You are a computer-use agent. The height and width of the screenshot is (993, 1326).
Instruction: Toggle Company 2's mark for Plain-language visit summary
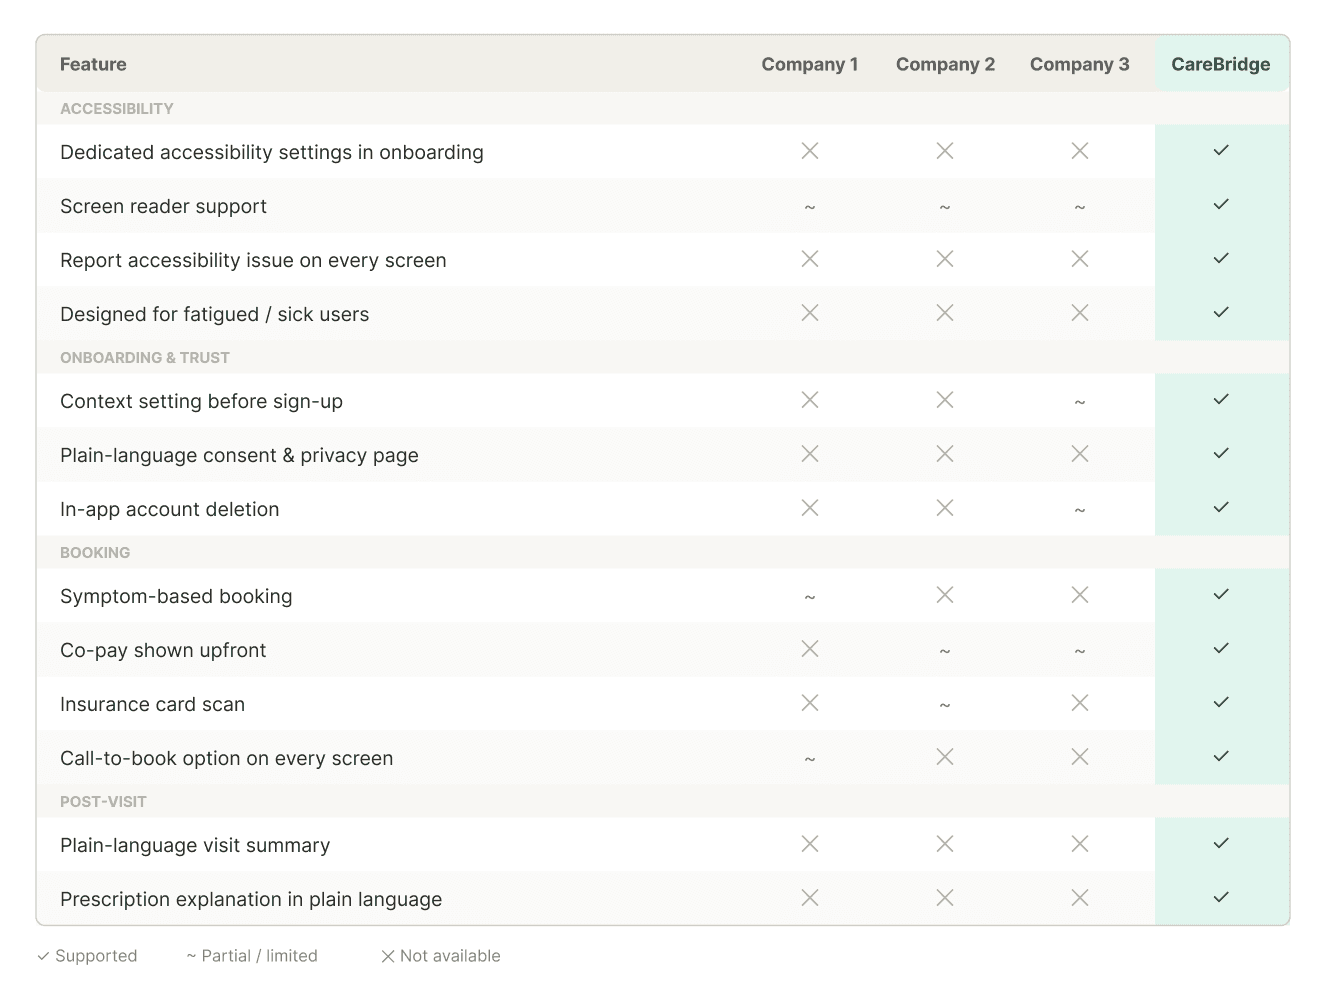coord(945,843)
